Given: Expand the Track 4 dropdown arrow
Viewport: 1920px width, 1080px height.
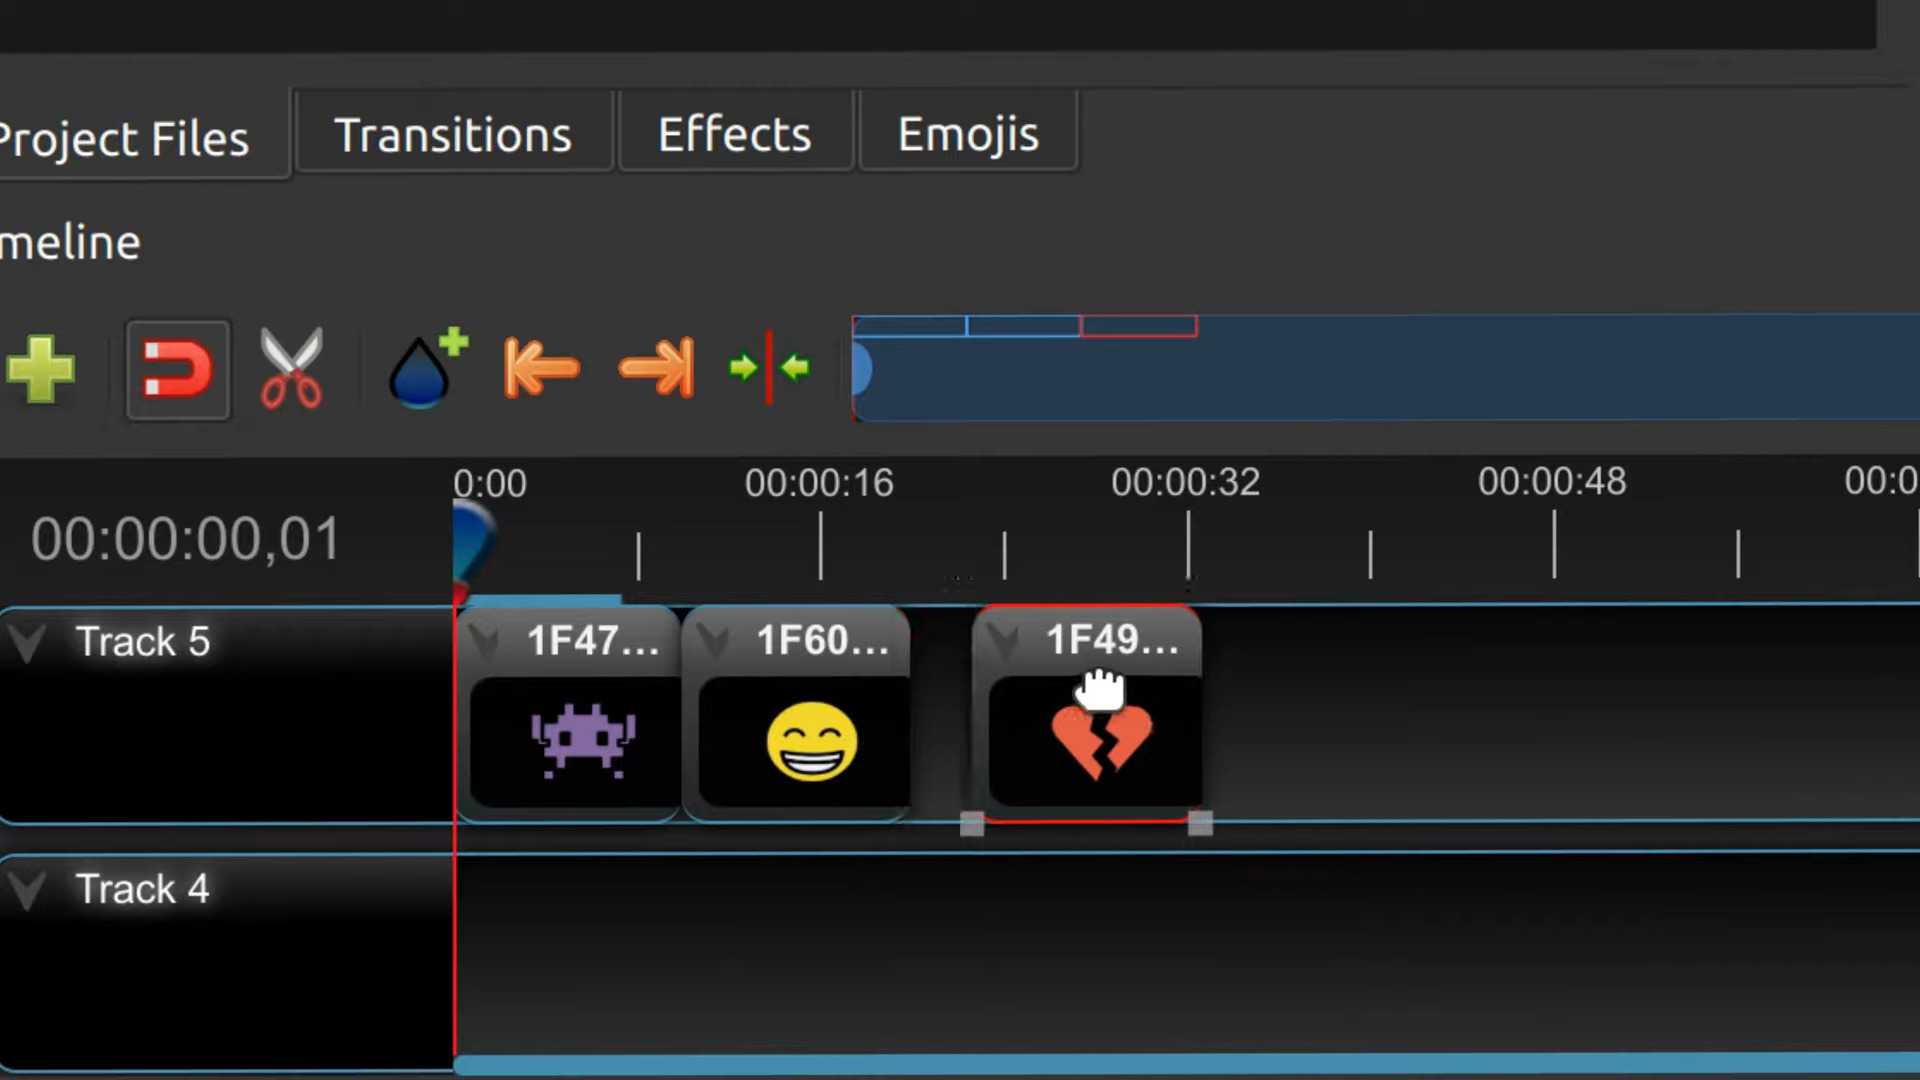Looking at the screenshot, I should [27, 889].
